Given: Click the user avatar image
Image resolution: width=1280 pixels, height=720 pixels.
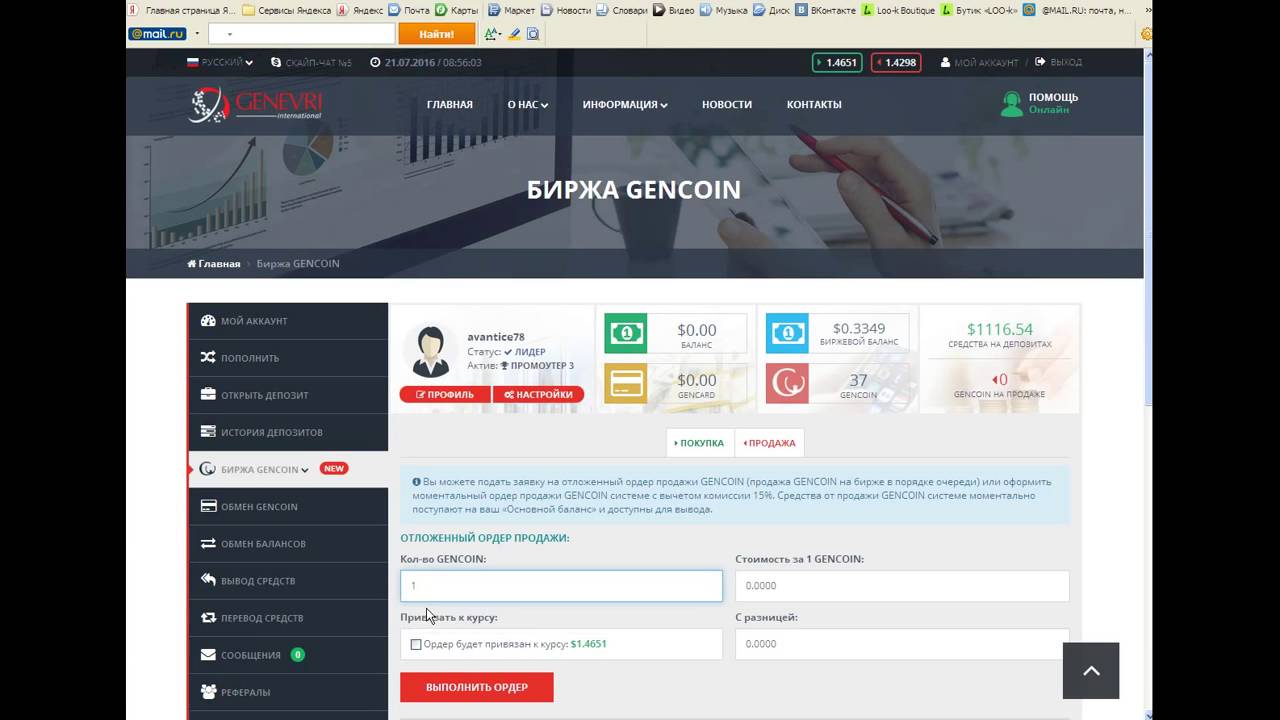Looking at the screenshot, I should pyautogui.click(x=431, y=352).
